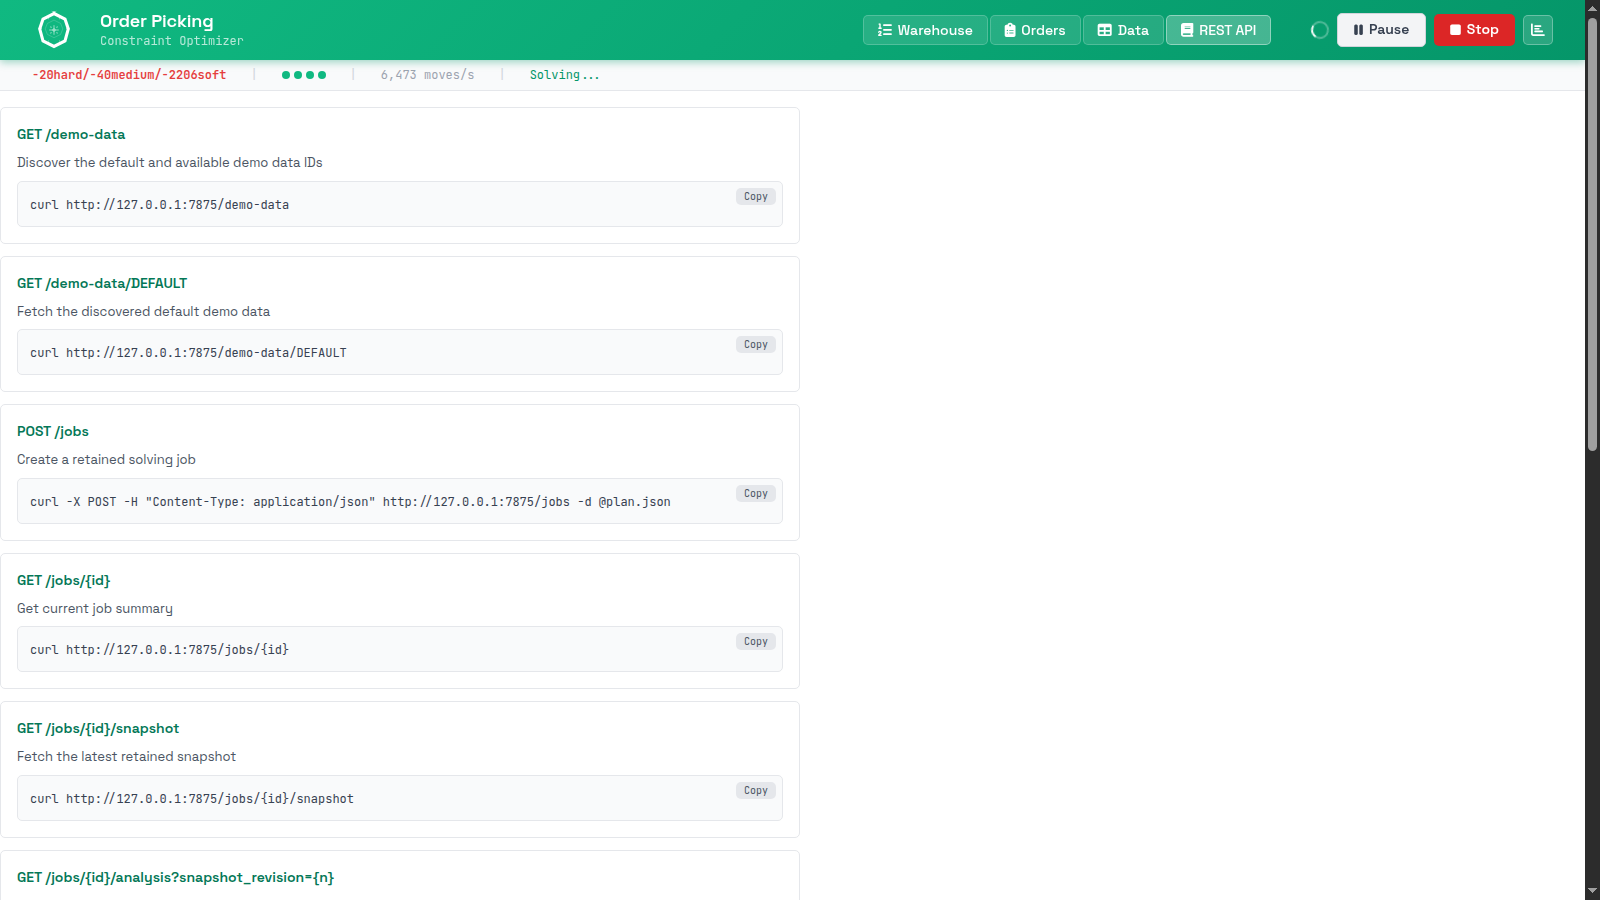Click the four-dot progress indicator
The width and height of the screenshot is (1600, 900).
(304, 75)
